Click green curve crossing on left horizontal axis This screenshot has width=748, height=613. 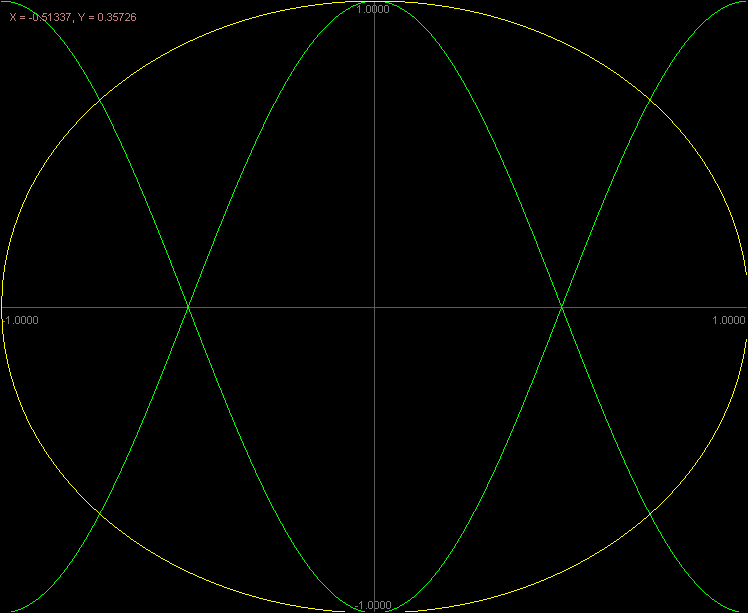[x=187, y=307]
